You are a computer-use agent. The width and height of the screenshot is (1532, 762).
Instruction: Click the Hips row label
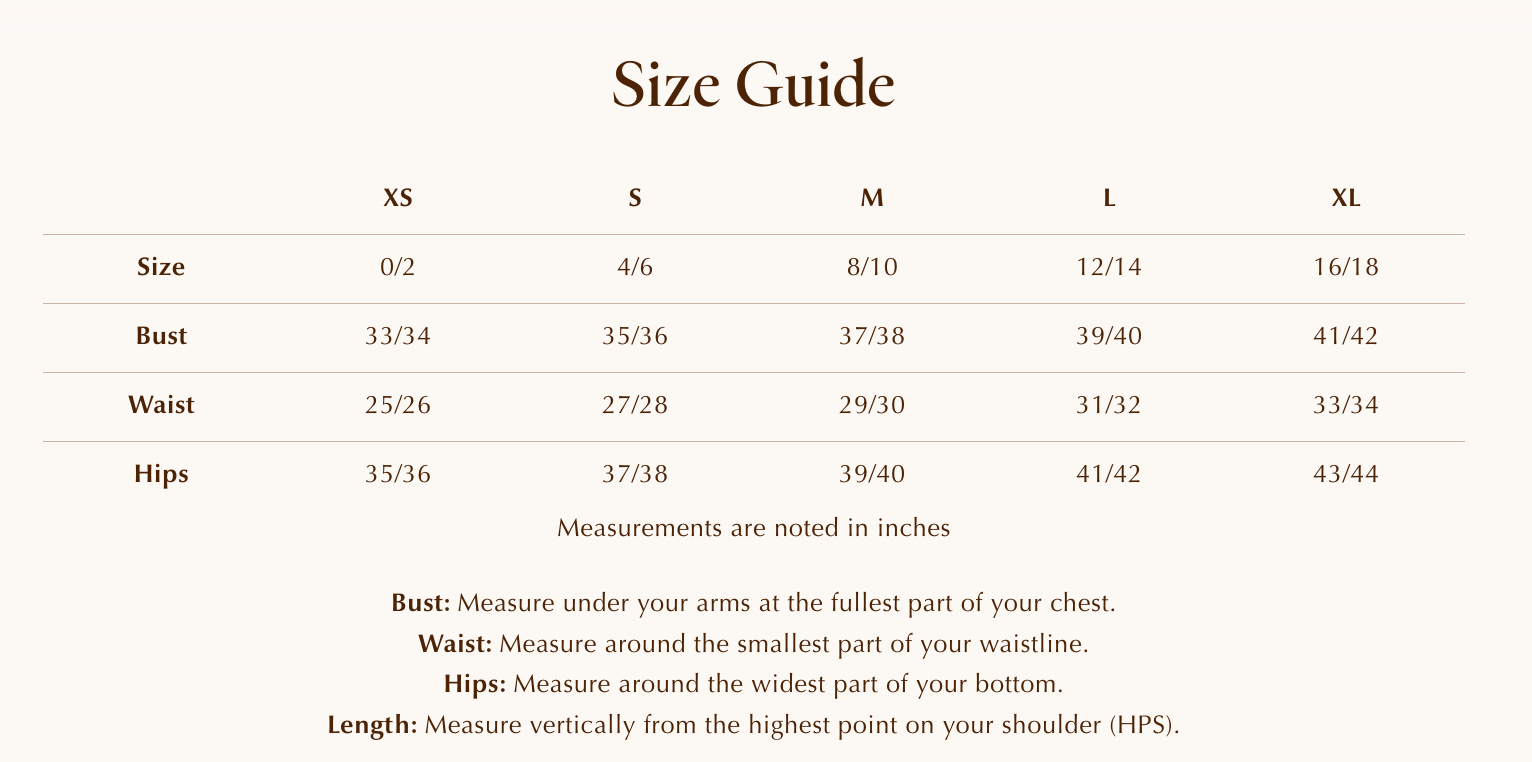click(161, 474)
